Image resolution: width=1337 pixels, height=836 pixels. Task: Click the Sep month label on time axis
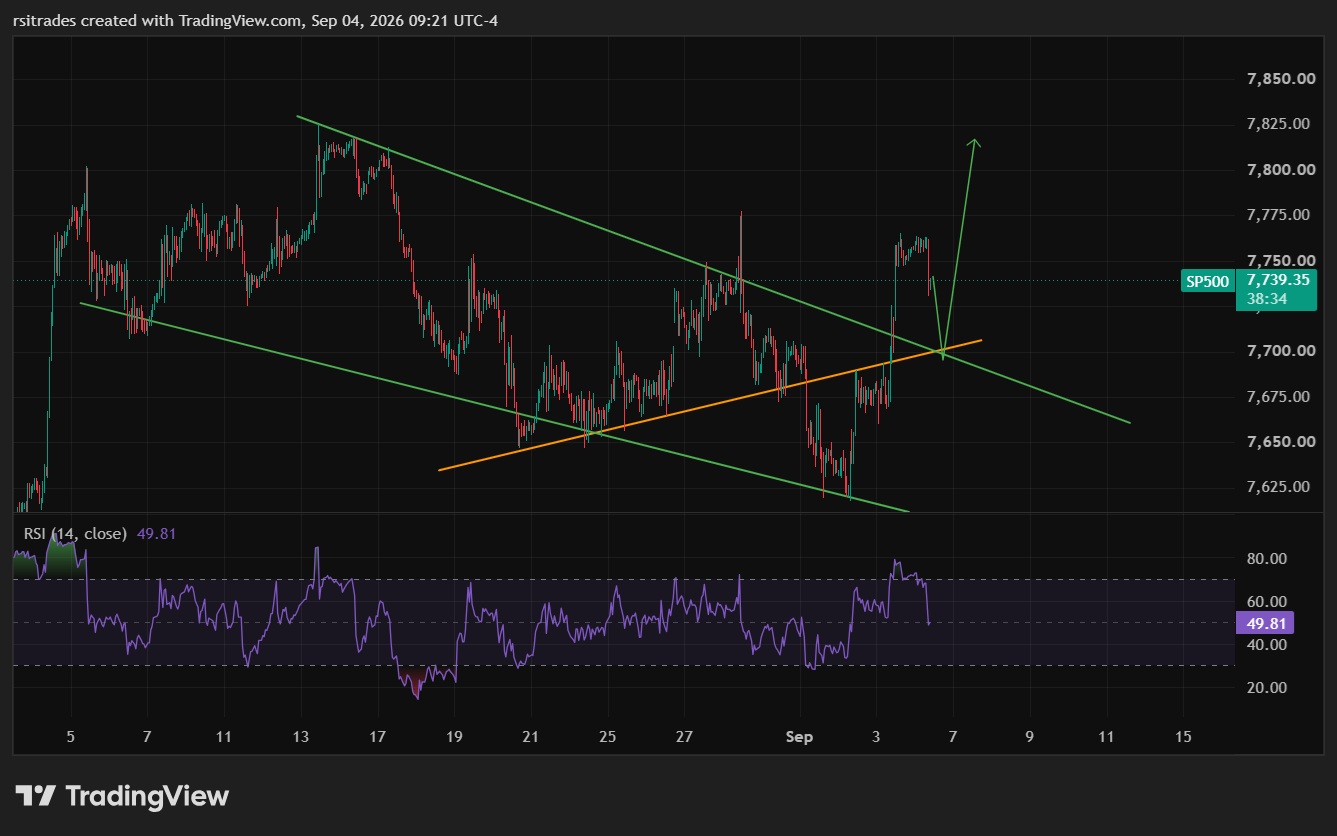(800, 737)
